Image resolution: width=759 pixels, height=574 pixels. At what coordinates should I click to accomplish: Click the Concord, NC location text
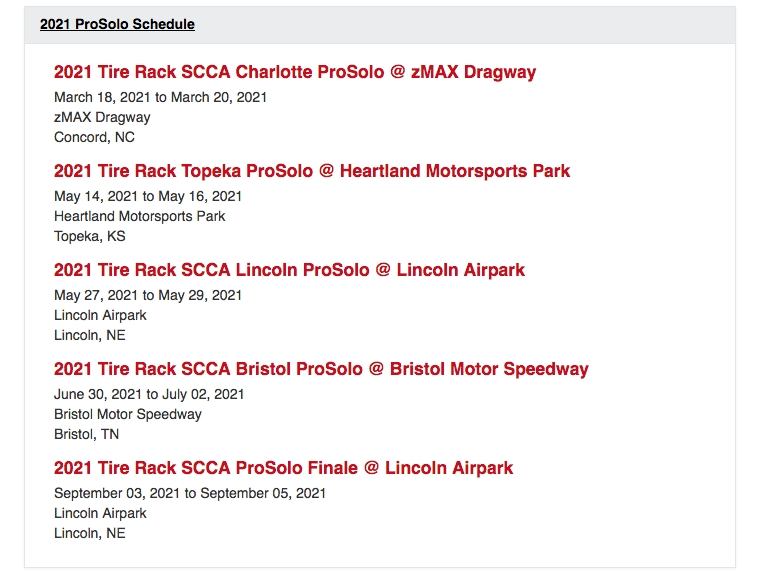pos(94,137)
